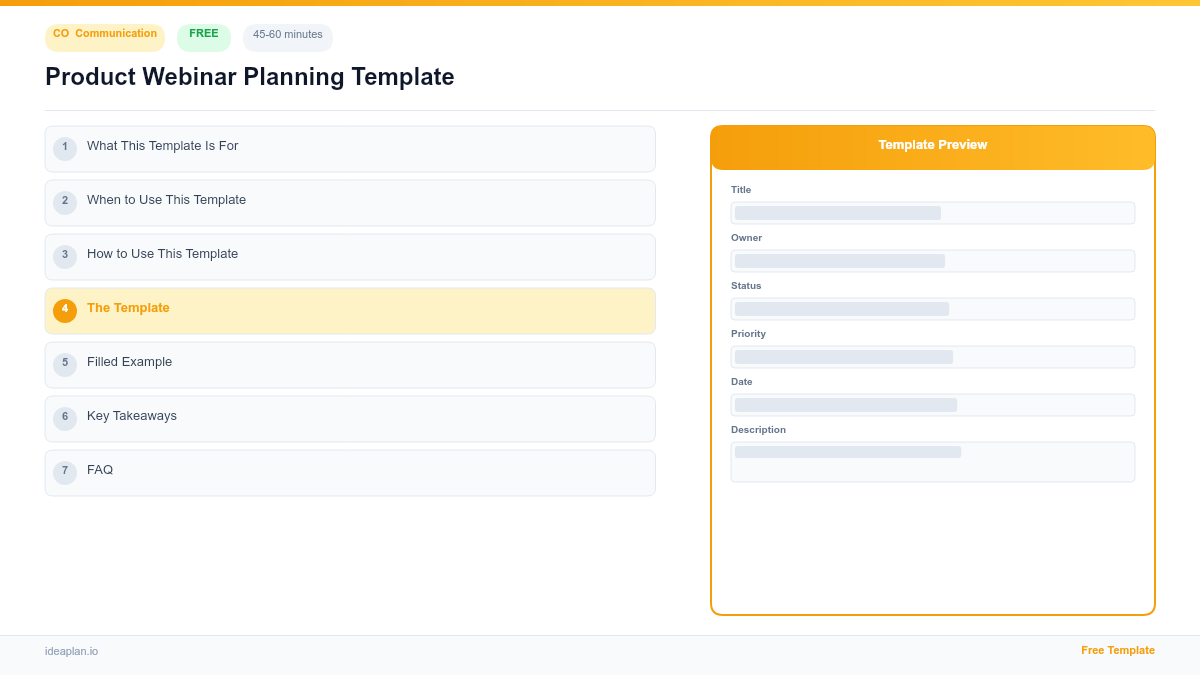This screenshot has height=675, width=1200.
Task: Click the number 7 step badge
Action: 65,473
